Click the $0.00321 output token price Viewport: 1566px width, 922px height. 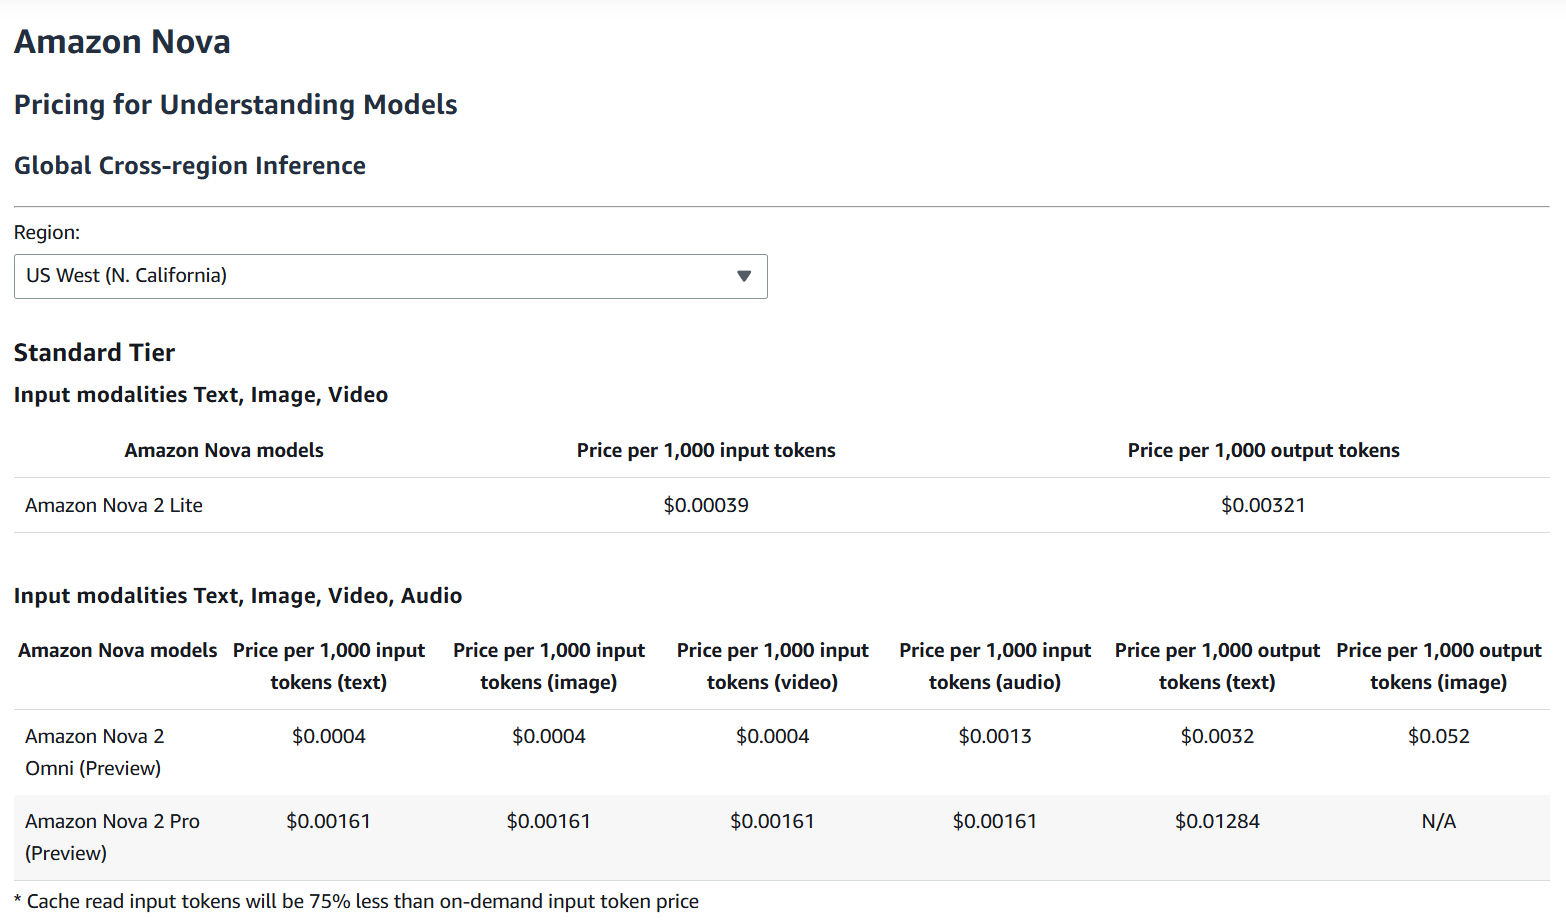[x=1263, y=505]
